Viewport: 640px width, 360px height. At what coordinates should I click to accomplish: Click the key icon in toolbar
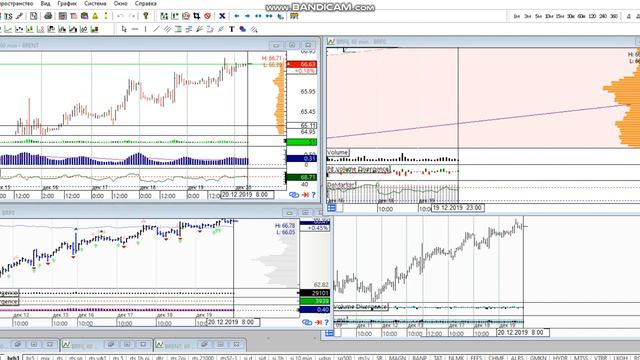pos(145,16)
